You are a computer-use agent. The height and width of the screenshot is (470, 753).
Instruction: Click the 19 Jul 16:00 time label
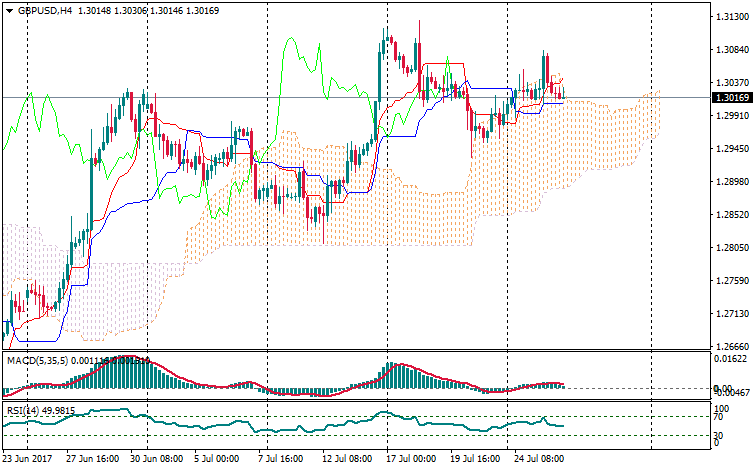tap(474, 459)
